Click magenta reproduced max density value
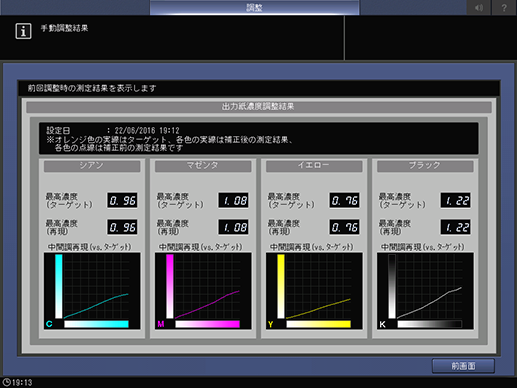Image resolution: width=517 pixels, height=388 pixels. [233, 227]
